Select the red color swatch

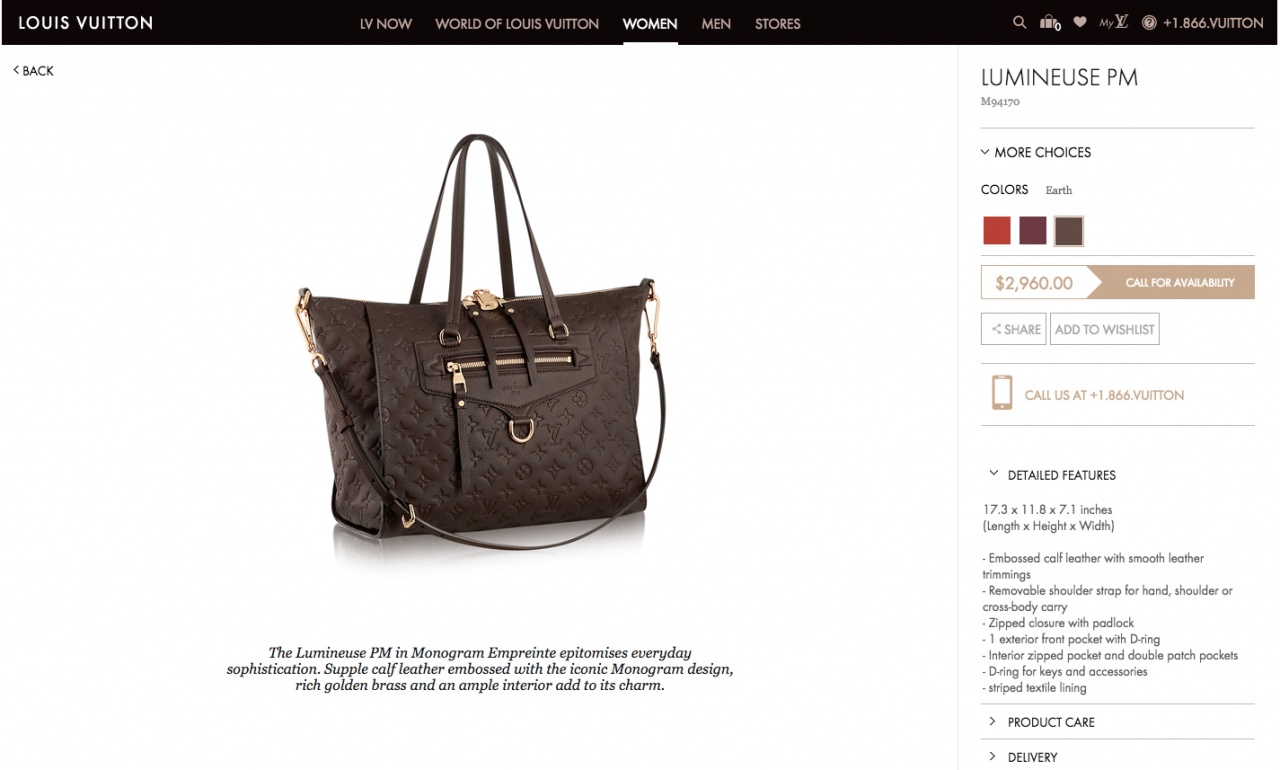[x=997, y=231]
